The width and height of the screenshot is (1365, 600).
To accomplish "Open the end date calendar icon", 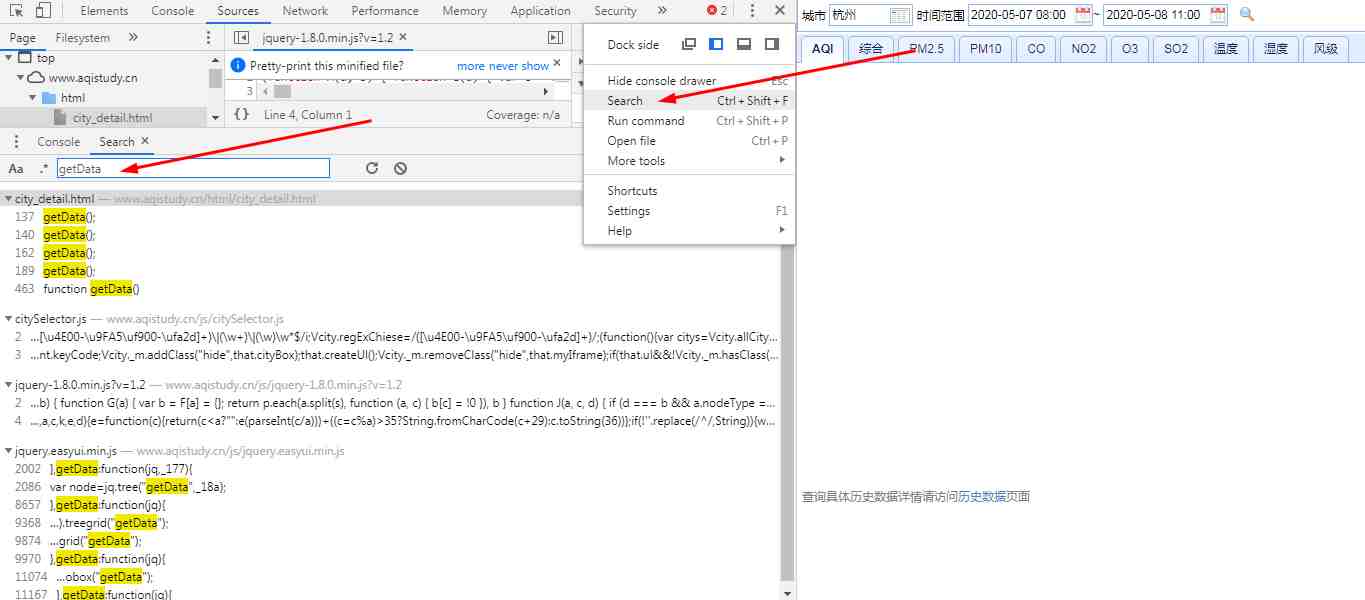I will [x=1217, y=15].
